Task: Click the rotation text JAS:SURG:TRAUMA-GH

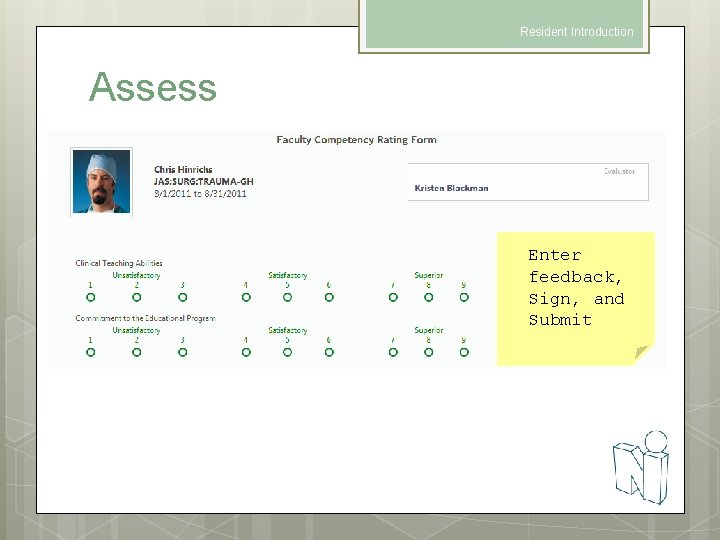Action: click(204, 181)
